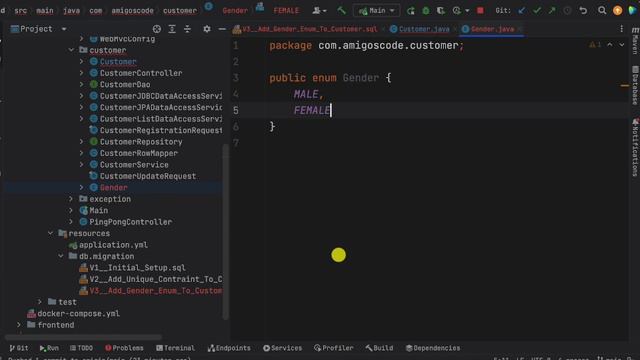Click Collapse All icon in Project panel
This screenshot has width=640, height=360.
[187, 29]
